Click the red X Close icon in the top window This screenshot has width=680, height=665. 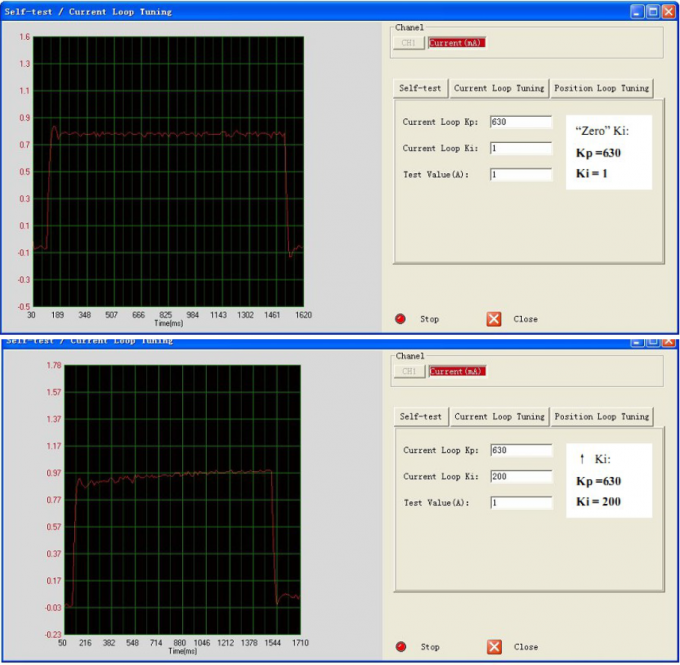click(494, 319)
